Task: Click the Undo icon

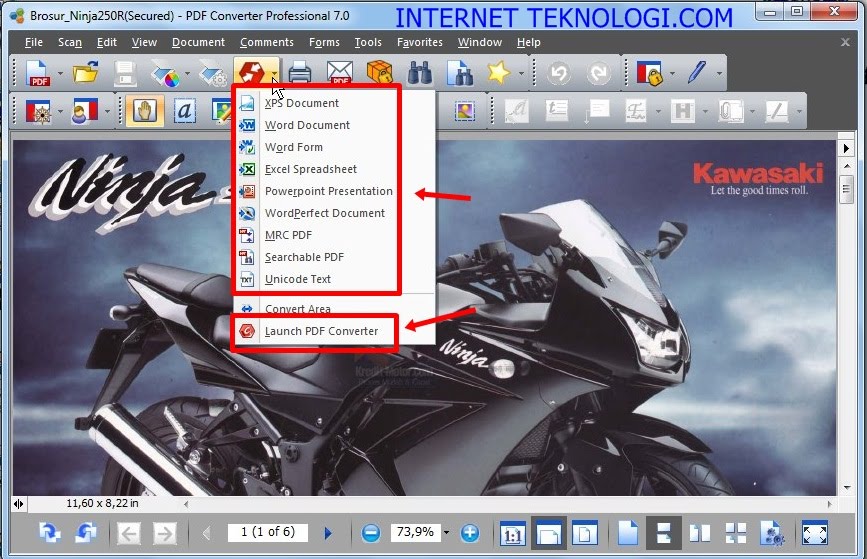Action: pyautogui.click(x=559, y=73)
